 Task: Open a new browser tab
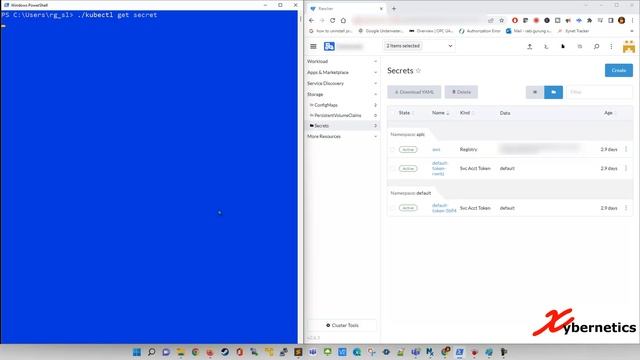[394, 9]
